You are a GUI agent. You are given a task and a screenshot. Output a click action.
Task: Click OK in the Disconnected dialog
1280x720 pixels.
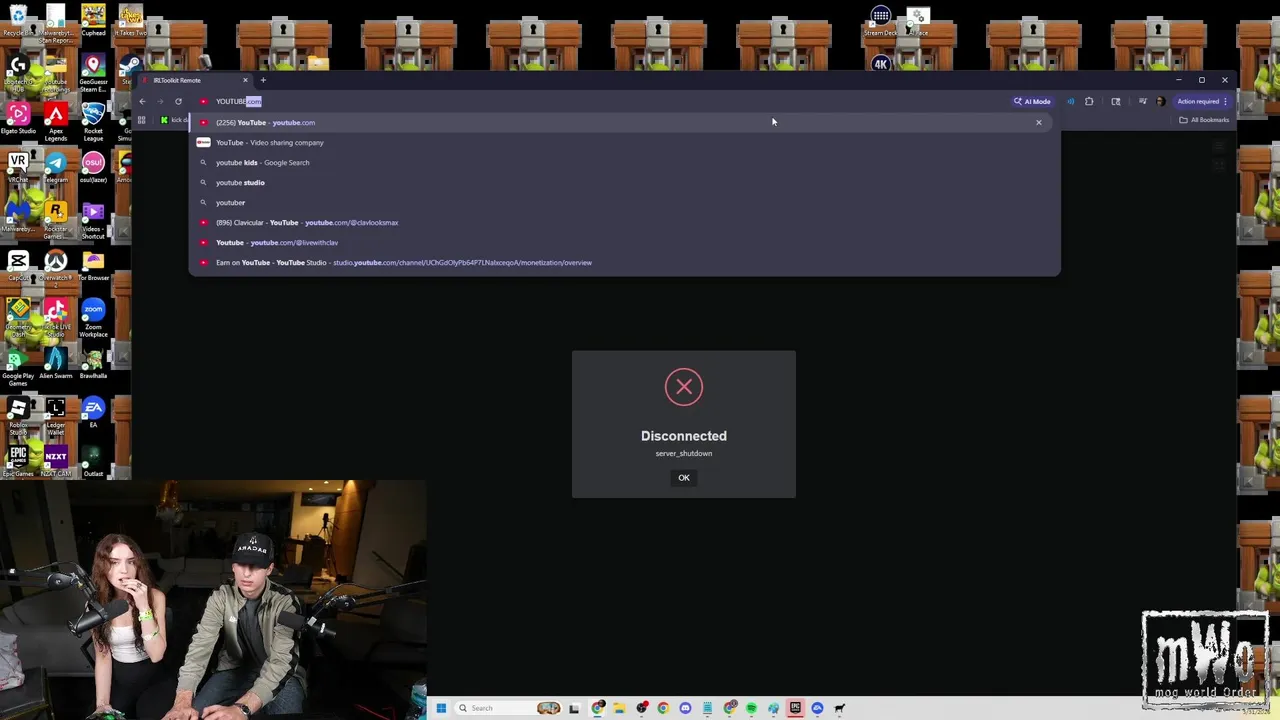(x=684, y=477)
